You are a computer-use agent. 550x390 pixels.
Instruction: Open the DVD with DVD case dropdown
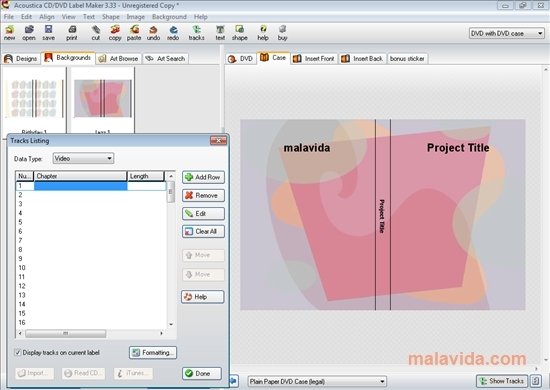point(507,33)
